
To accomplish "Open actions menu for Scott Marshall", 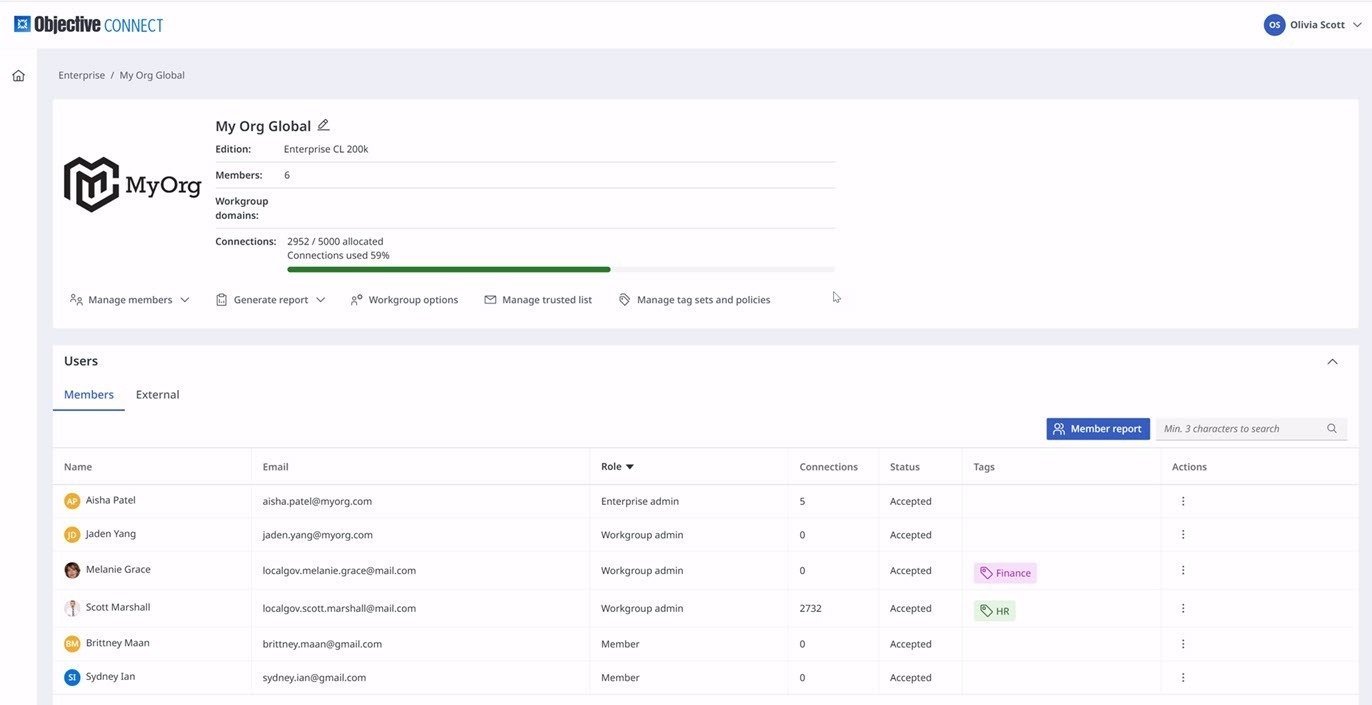I will click(1183, 608).
